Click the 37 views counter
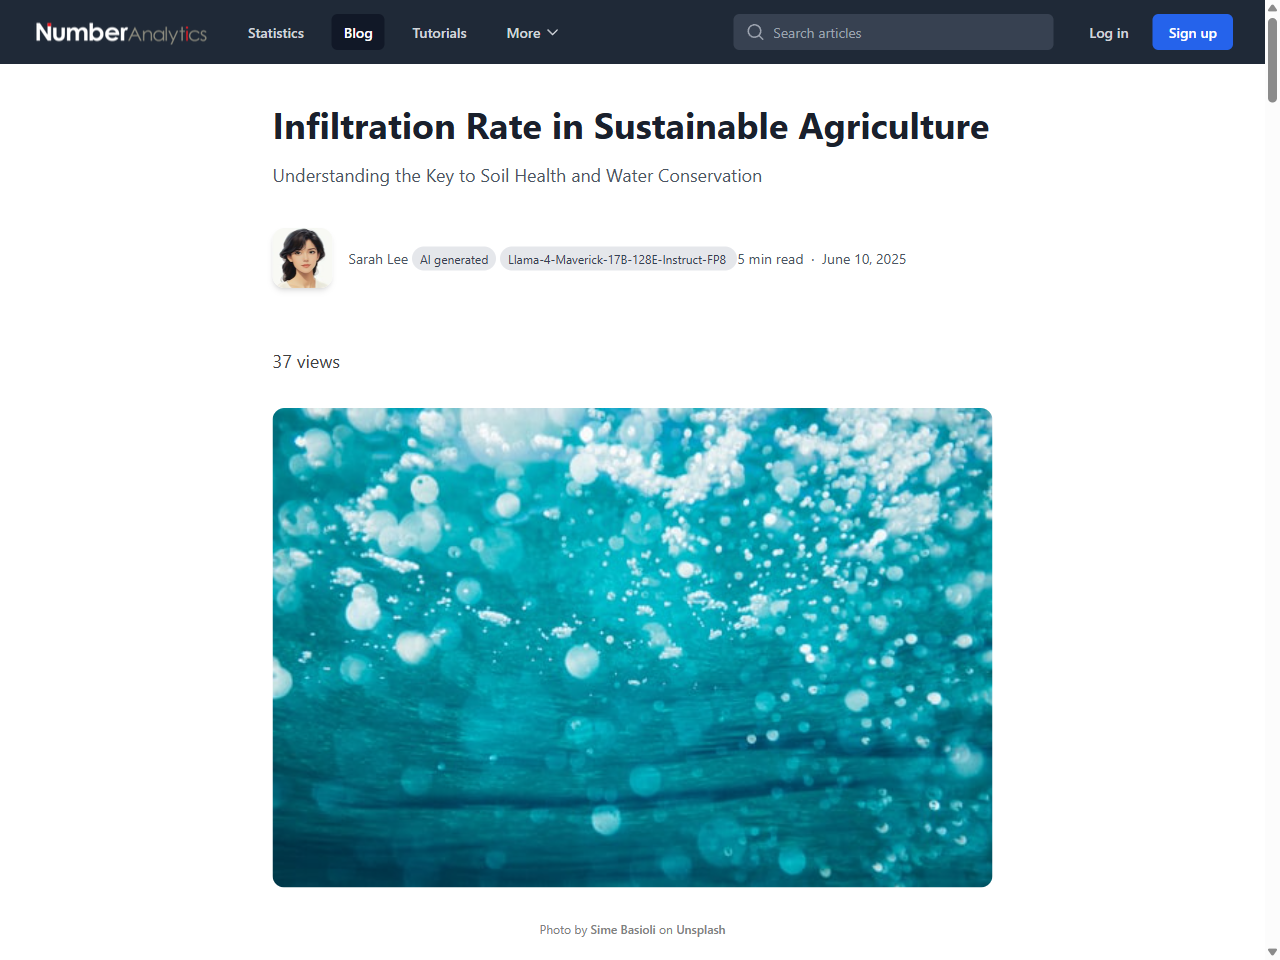This screenshot has height=960, width=1280. [306, 361]
